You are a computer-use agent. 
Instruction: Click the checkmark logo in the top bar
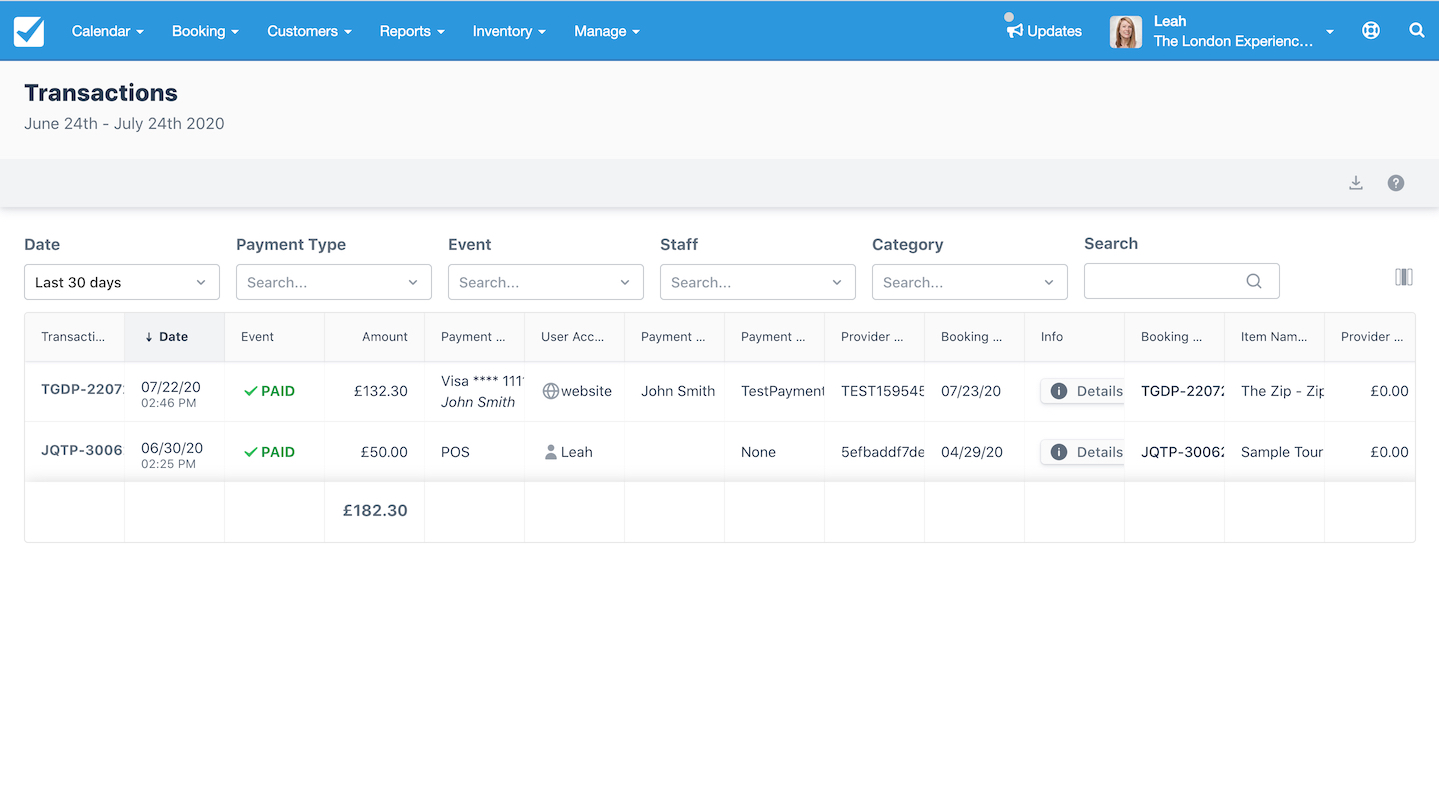(29, 31)
